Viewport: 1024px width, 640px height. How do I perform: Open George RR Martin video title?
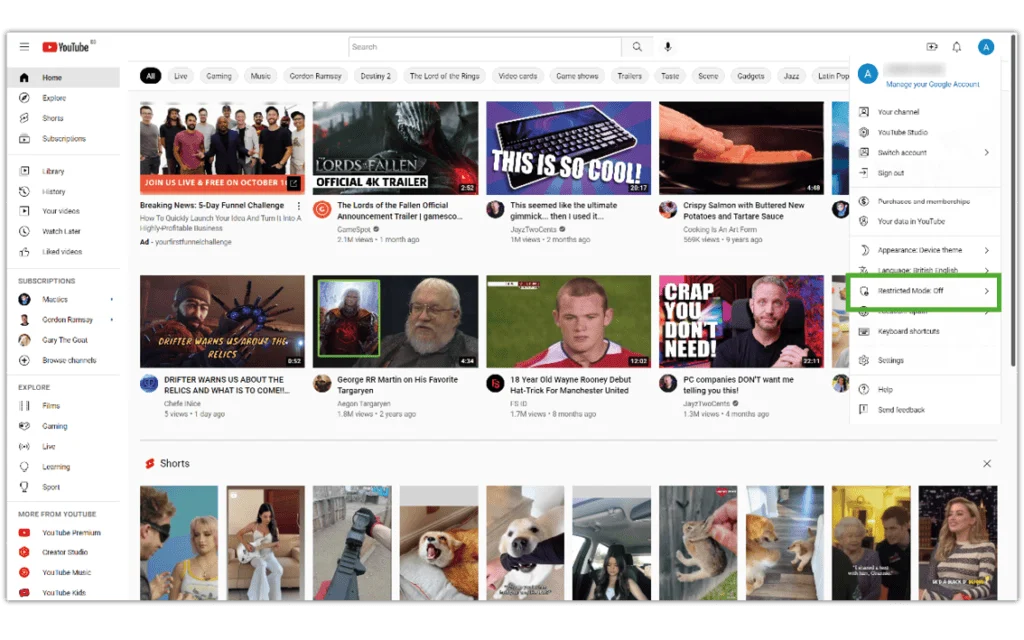(397, 385)
